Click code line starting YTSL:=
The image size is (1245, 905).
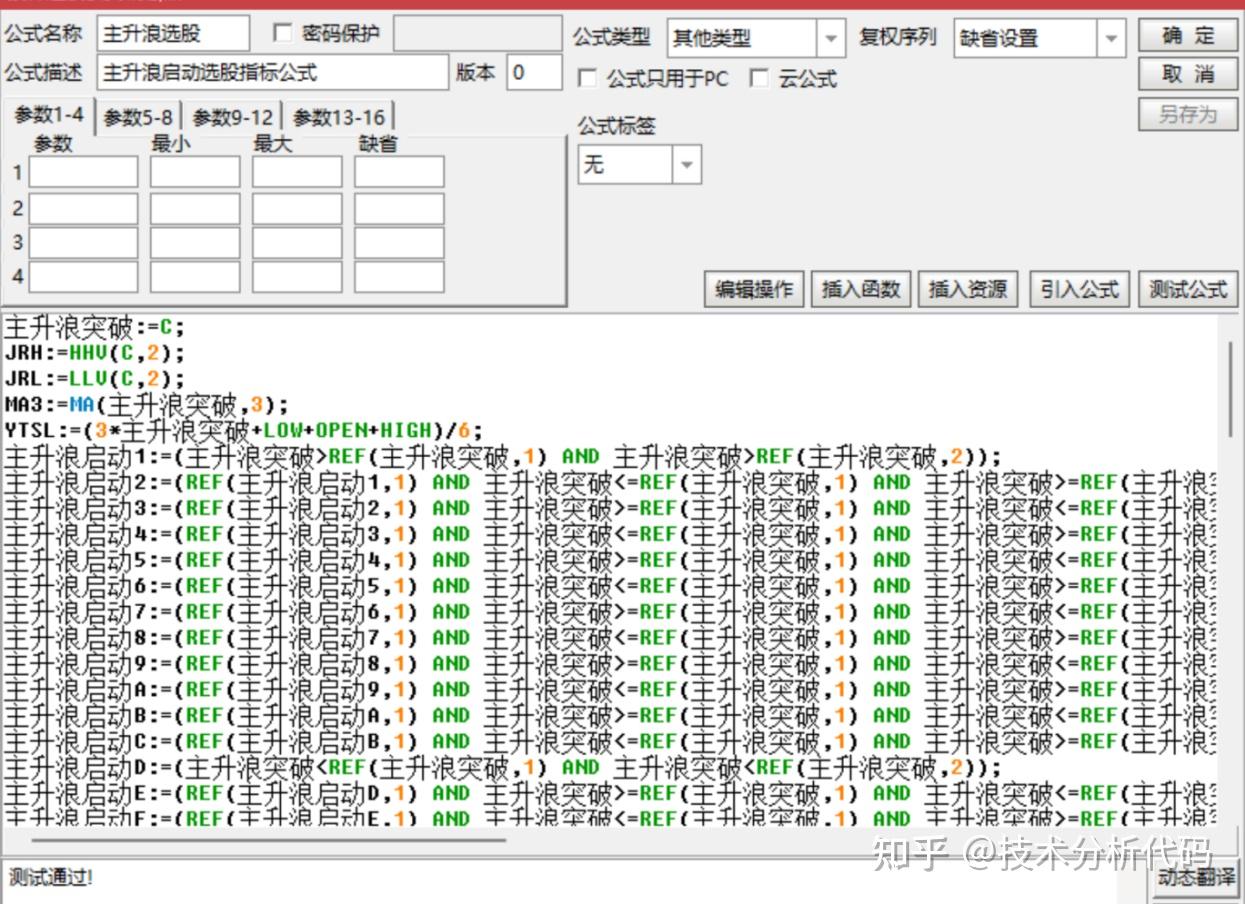click(243, 431)
